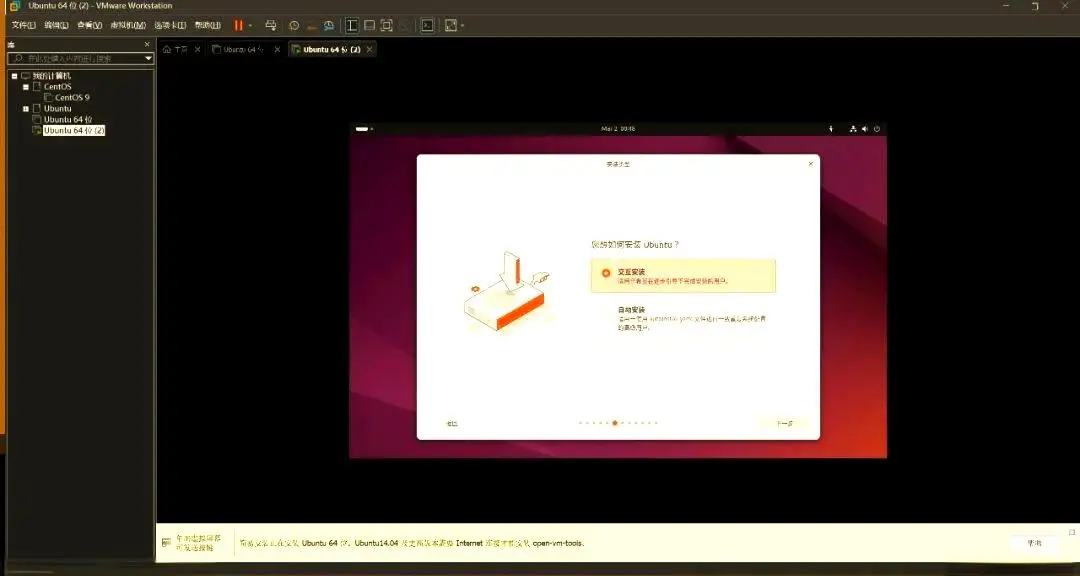Close the first Ubuntu 64 tab
The width and height of the screenshot is (1080, 576).
[277, 50]
